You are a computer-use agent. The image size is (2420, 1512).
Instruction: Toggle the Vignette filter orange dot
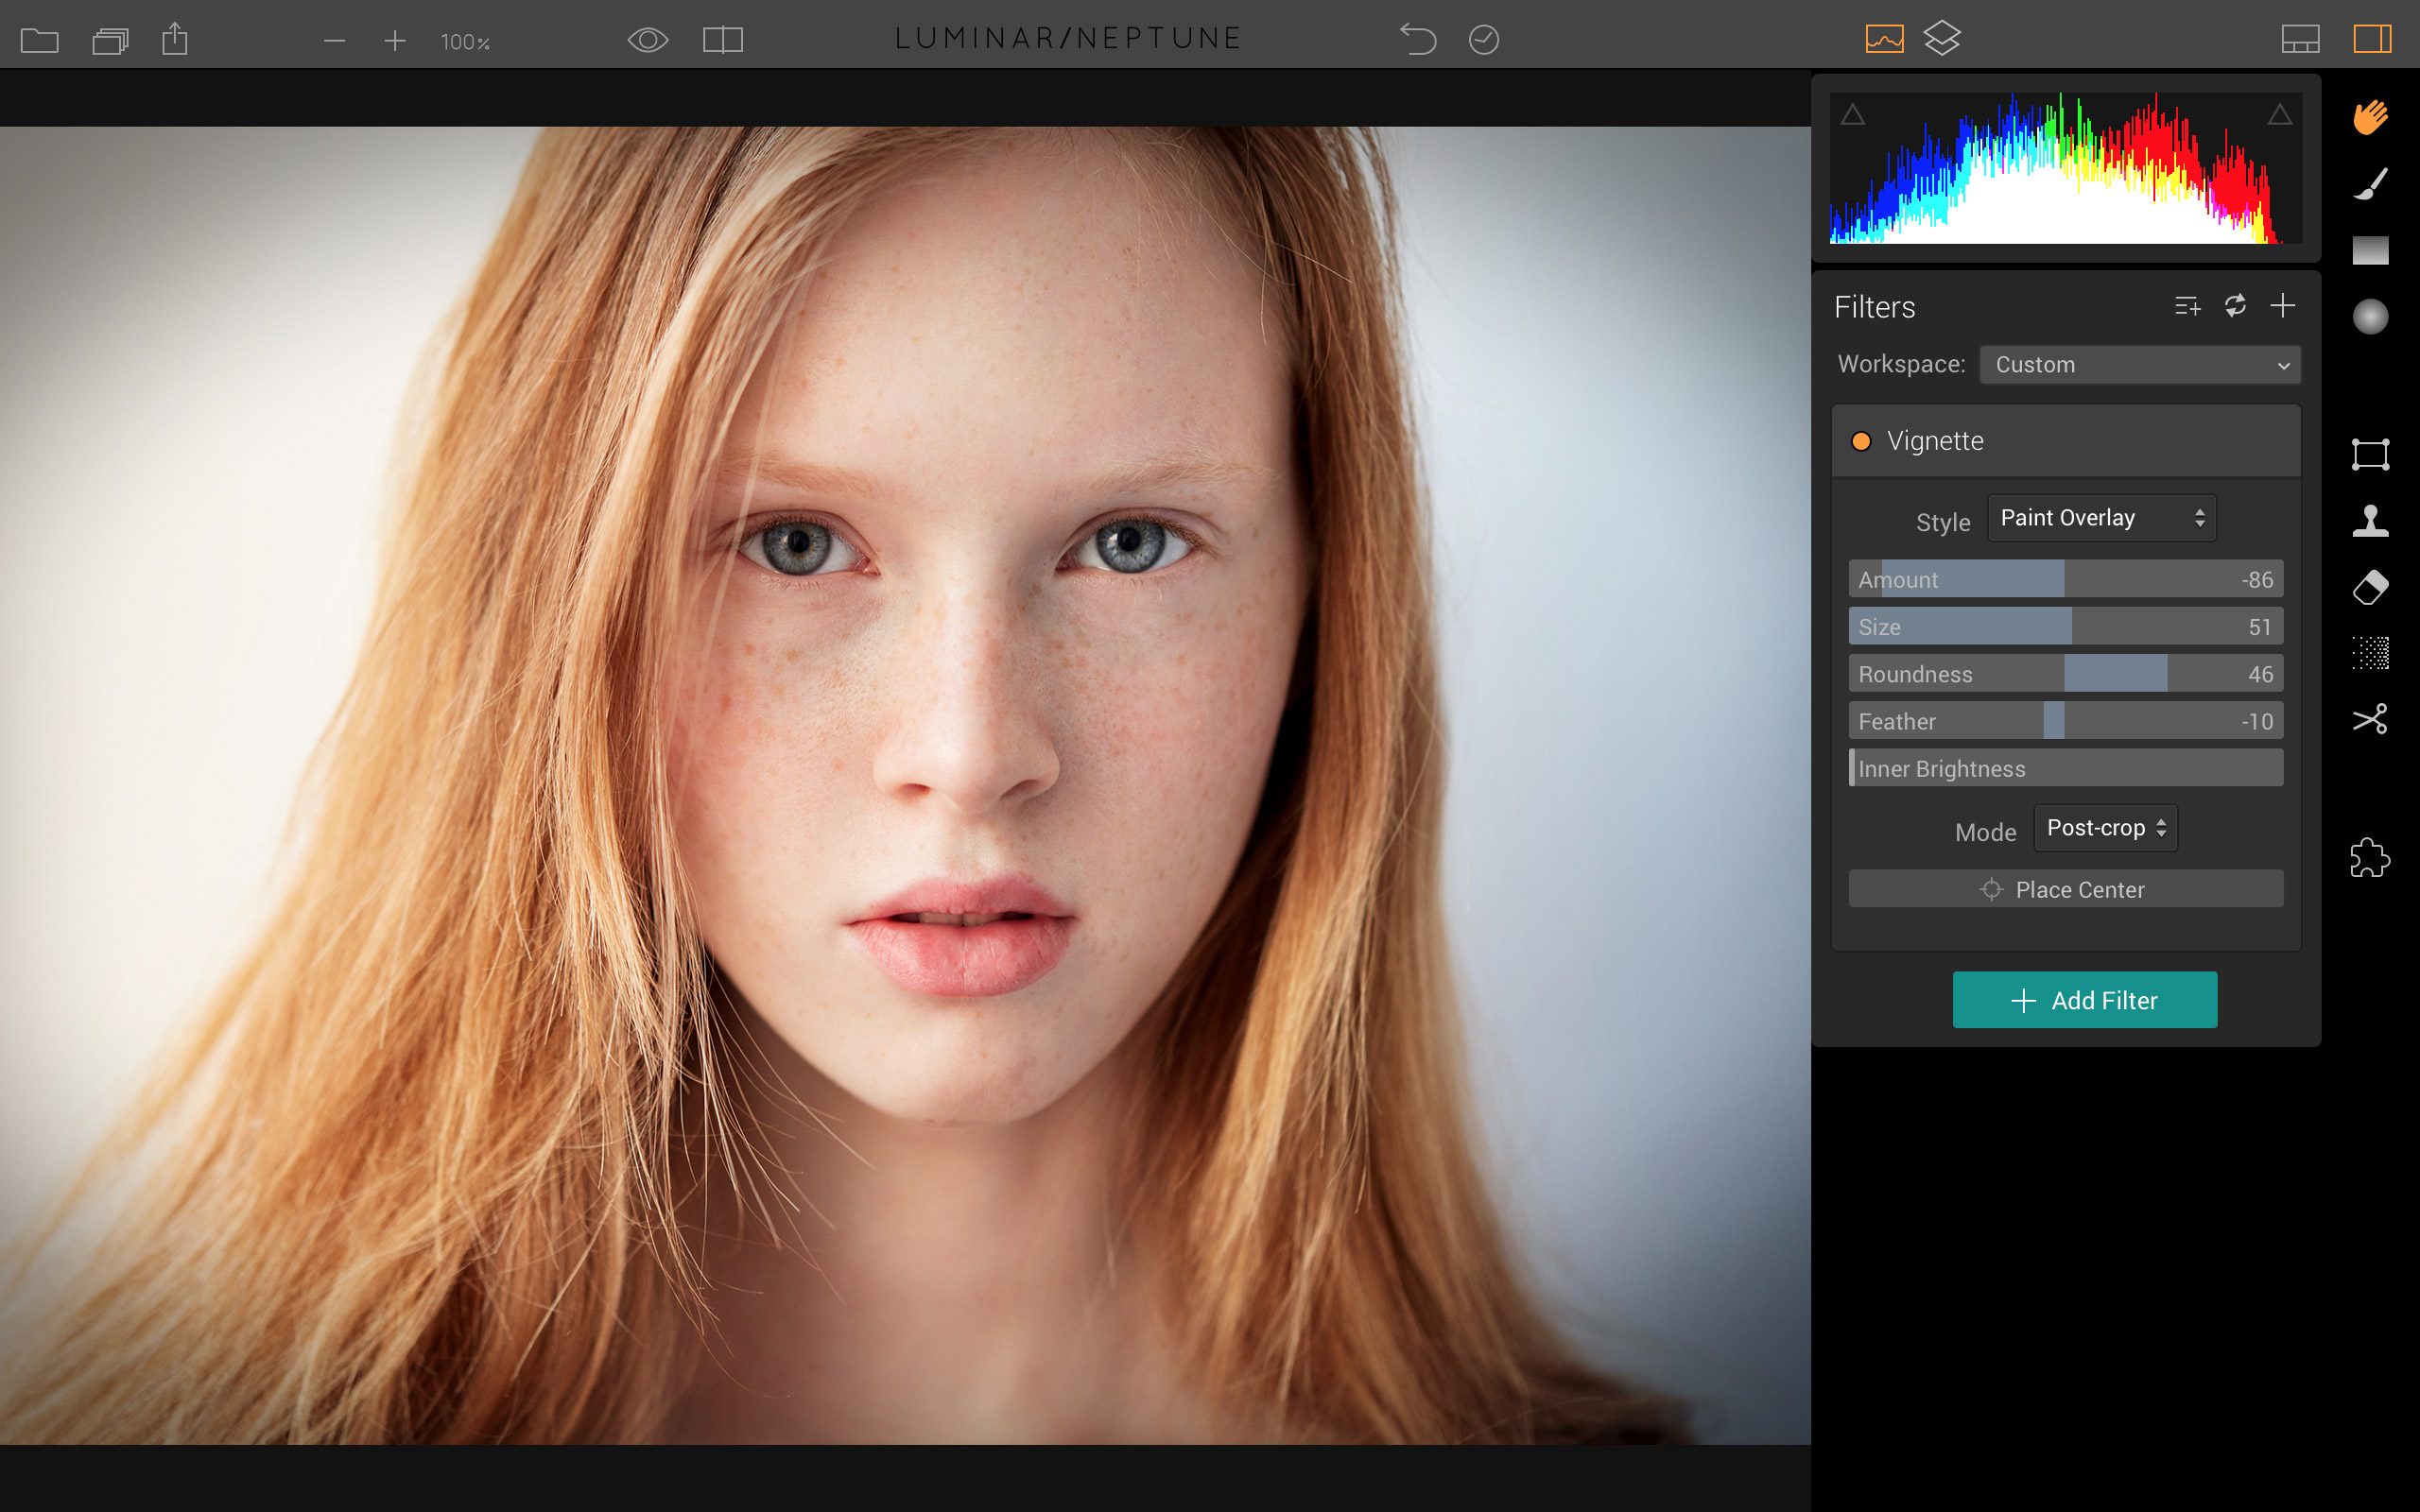(1861, 441)
